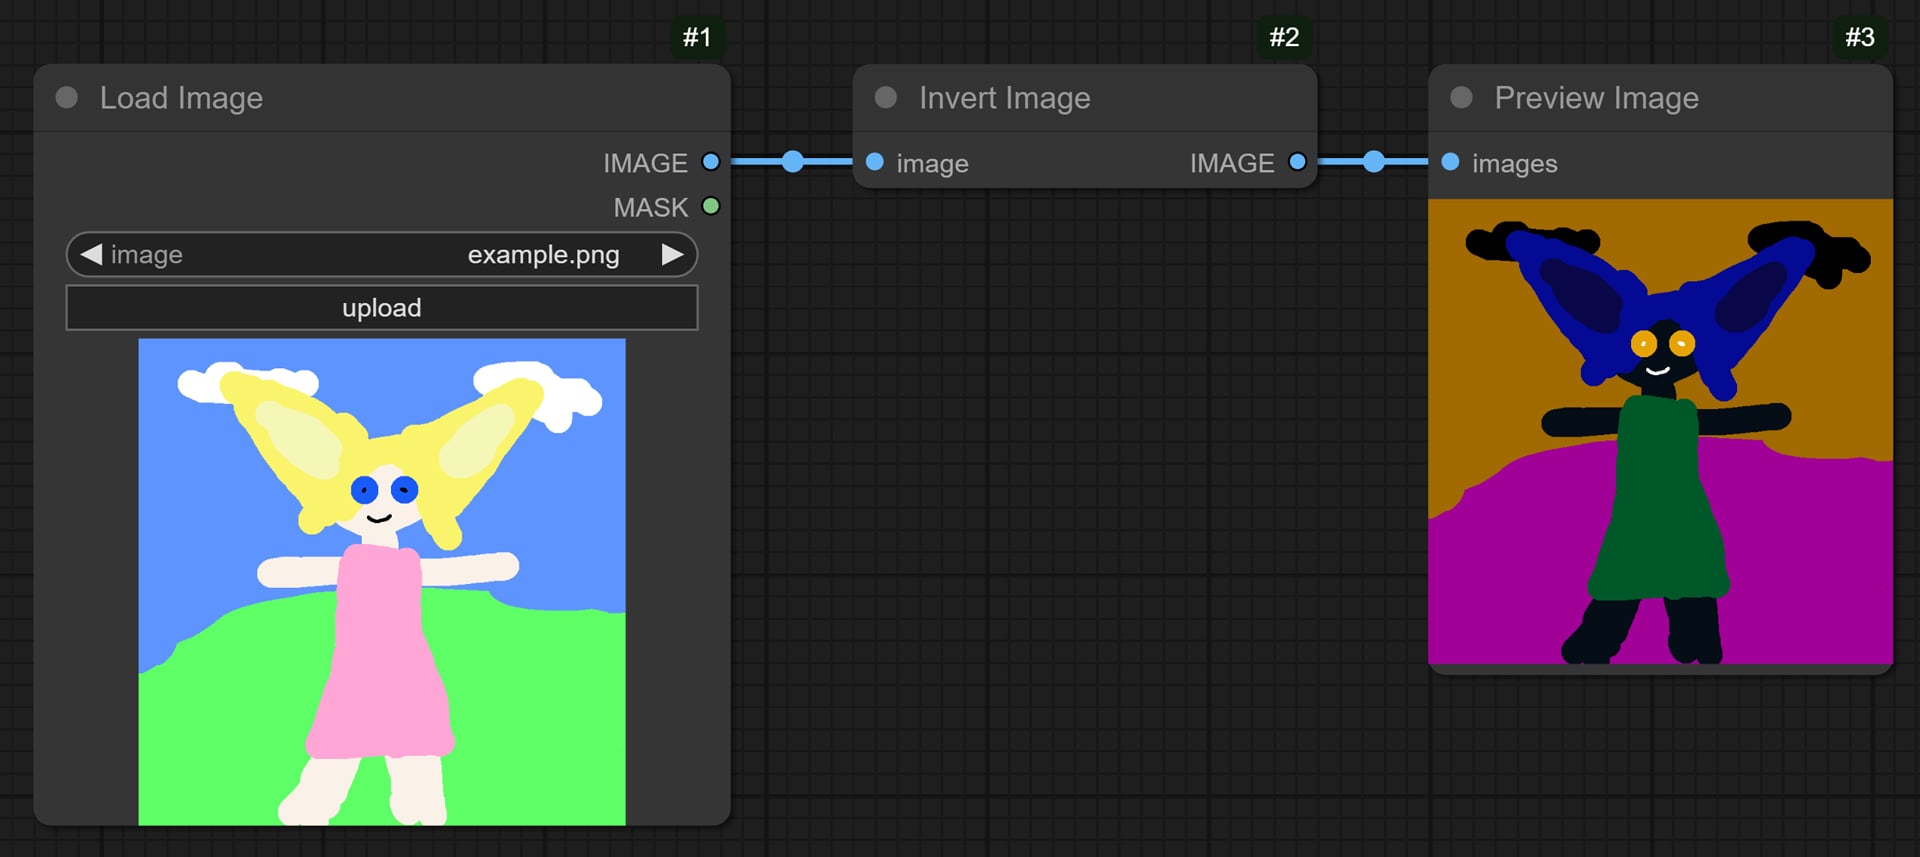Click the images input socket on Preview Image
This screenshot has height=857, width=1920.
click(x=1451, y=162)
